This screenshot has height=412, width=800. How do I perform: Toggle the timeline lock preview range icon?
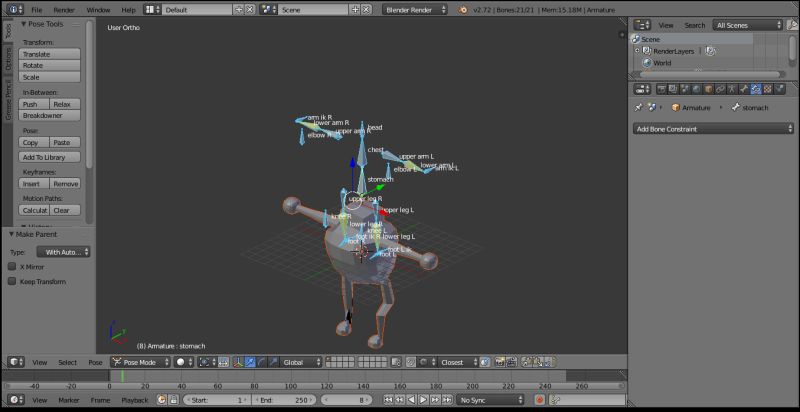pos(173,400)
